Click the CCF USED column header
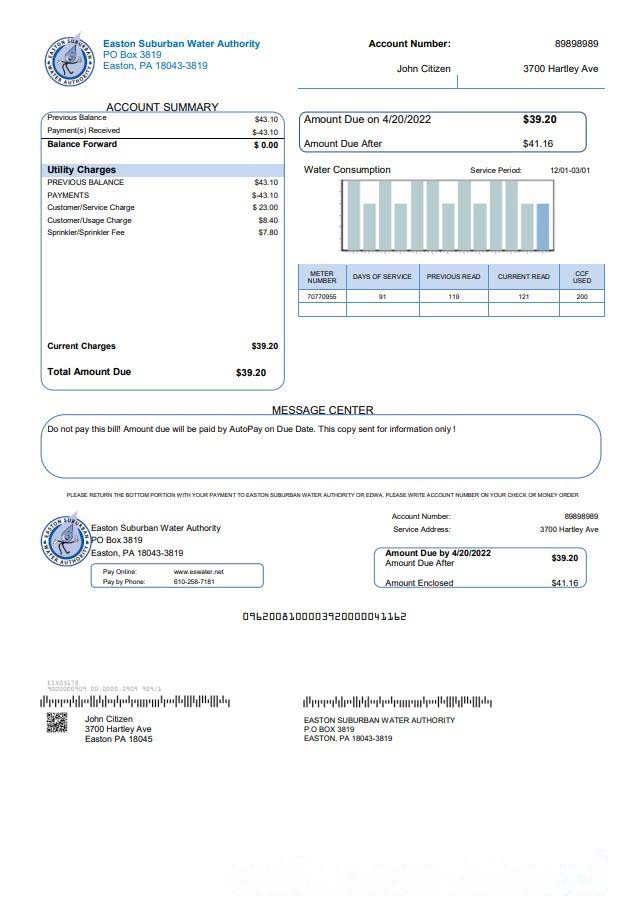The image size is (644, 913). click(x=581, y=276)
